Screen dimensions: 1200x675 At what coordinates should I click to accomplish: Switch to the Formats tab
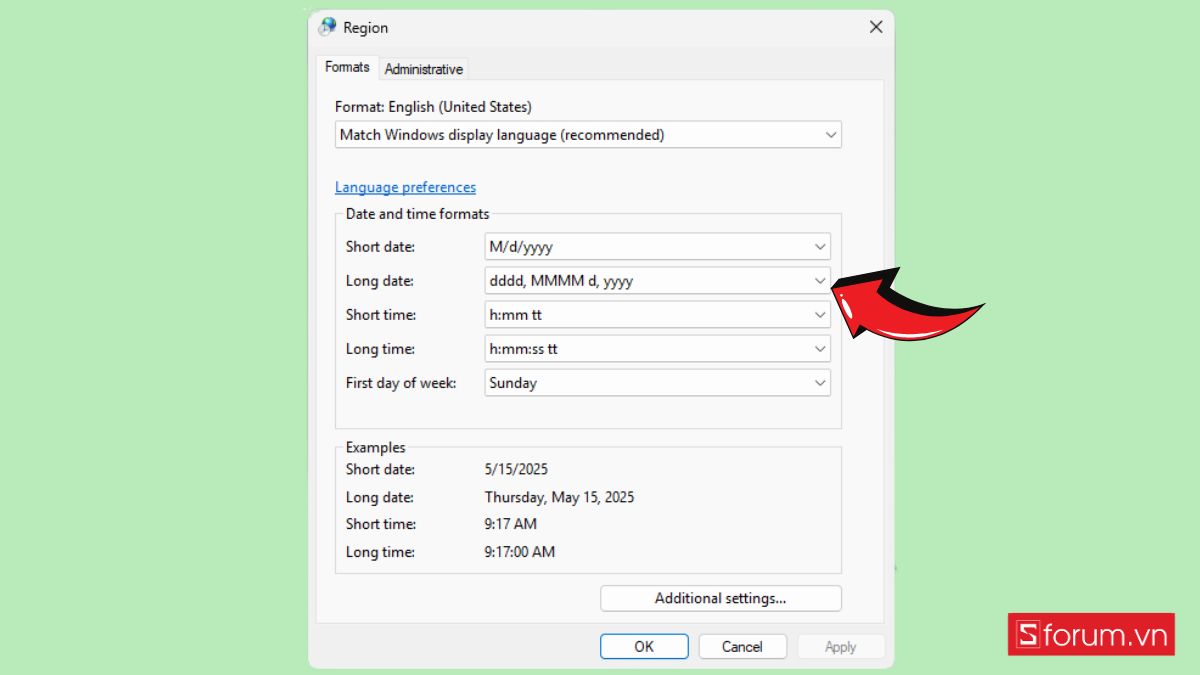point(347,67)
